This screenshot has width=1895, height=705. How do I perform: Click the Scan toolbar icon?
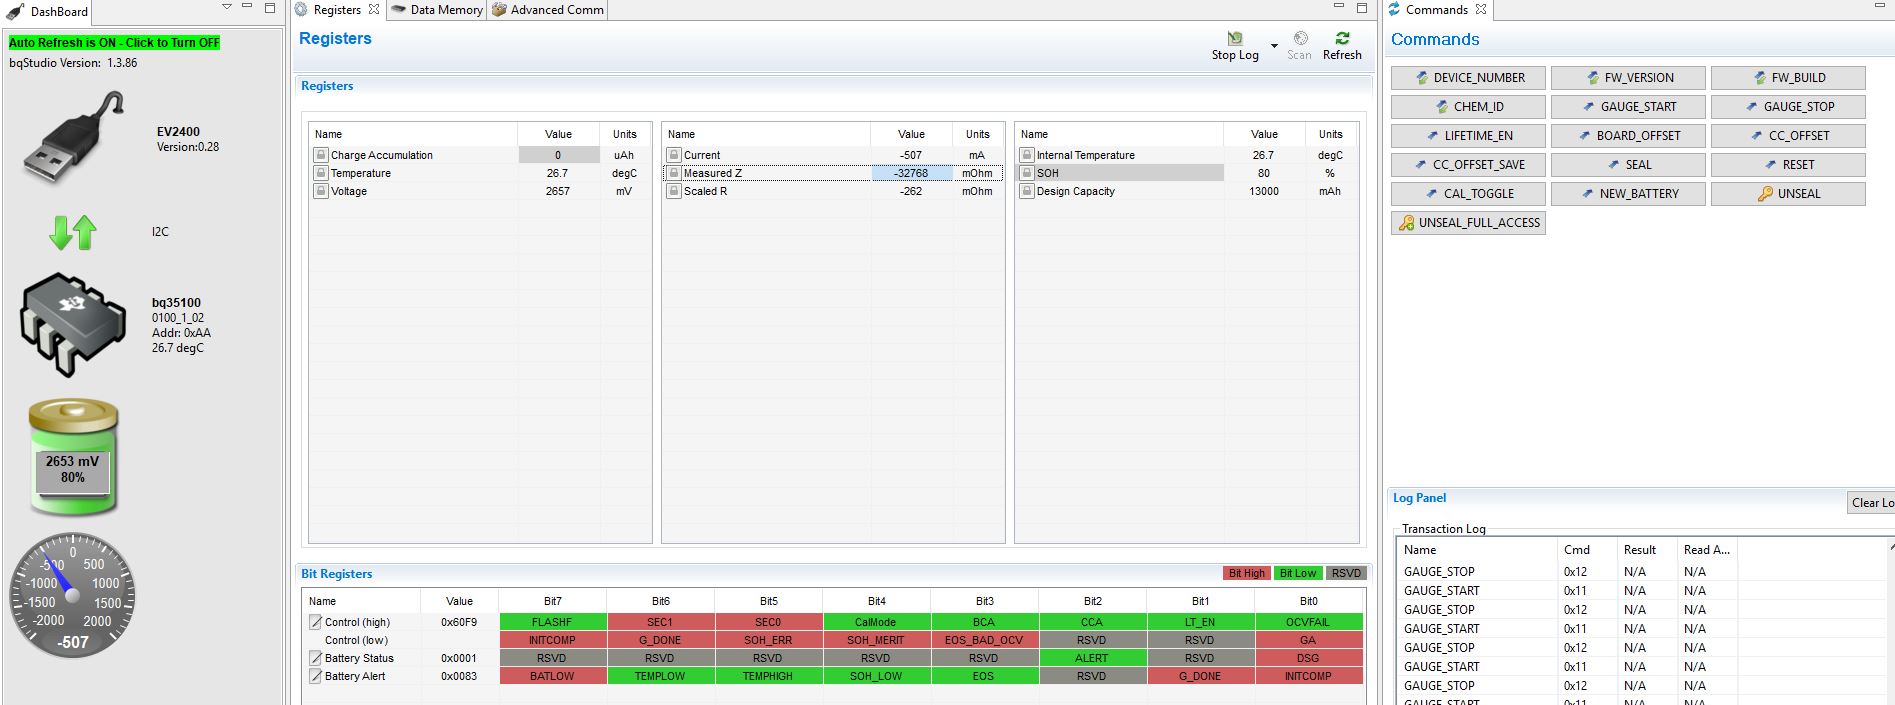[x=1300, y=38]
